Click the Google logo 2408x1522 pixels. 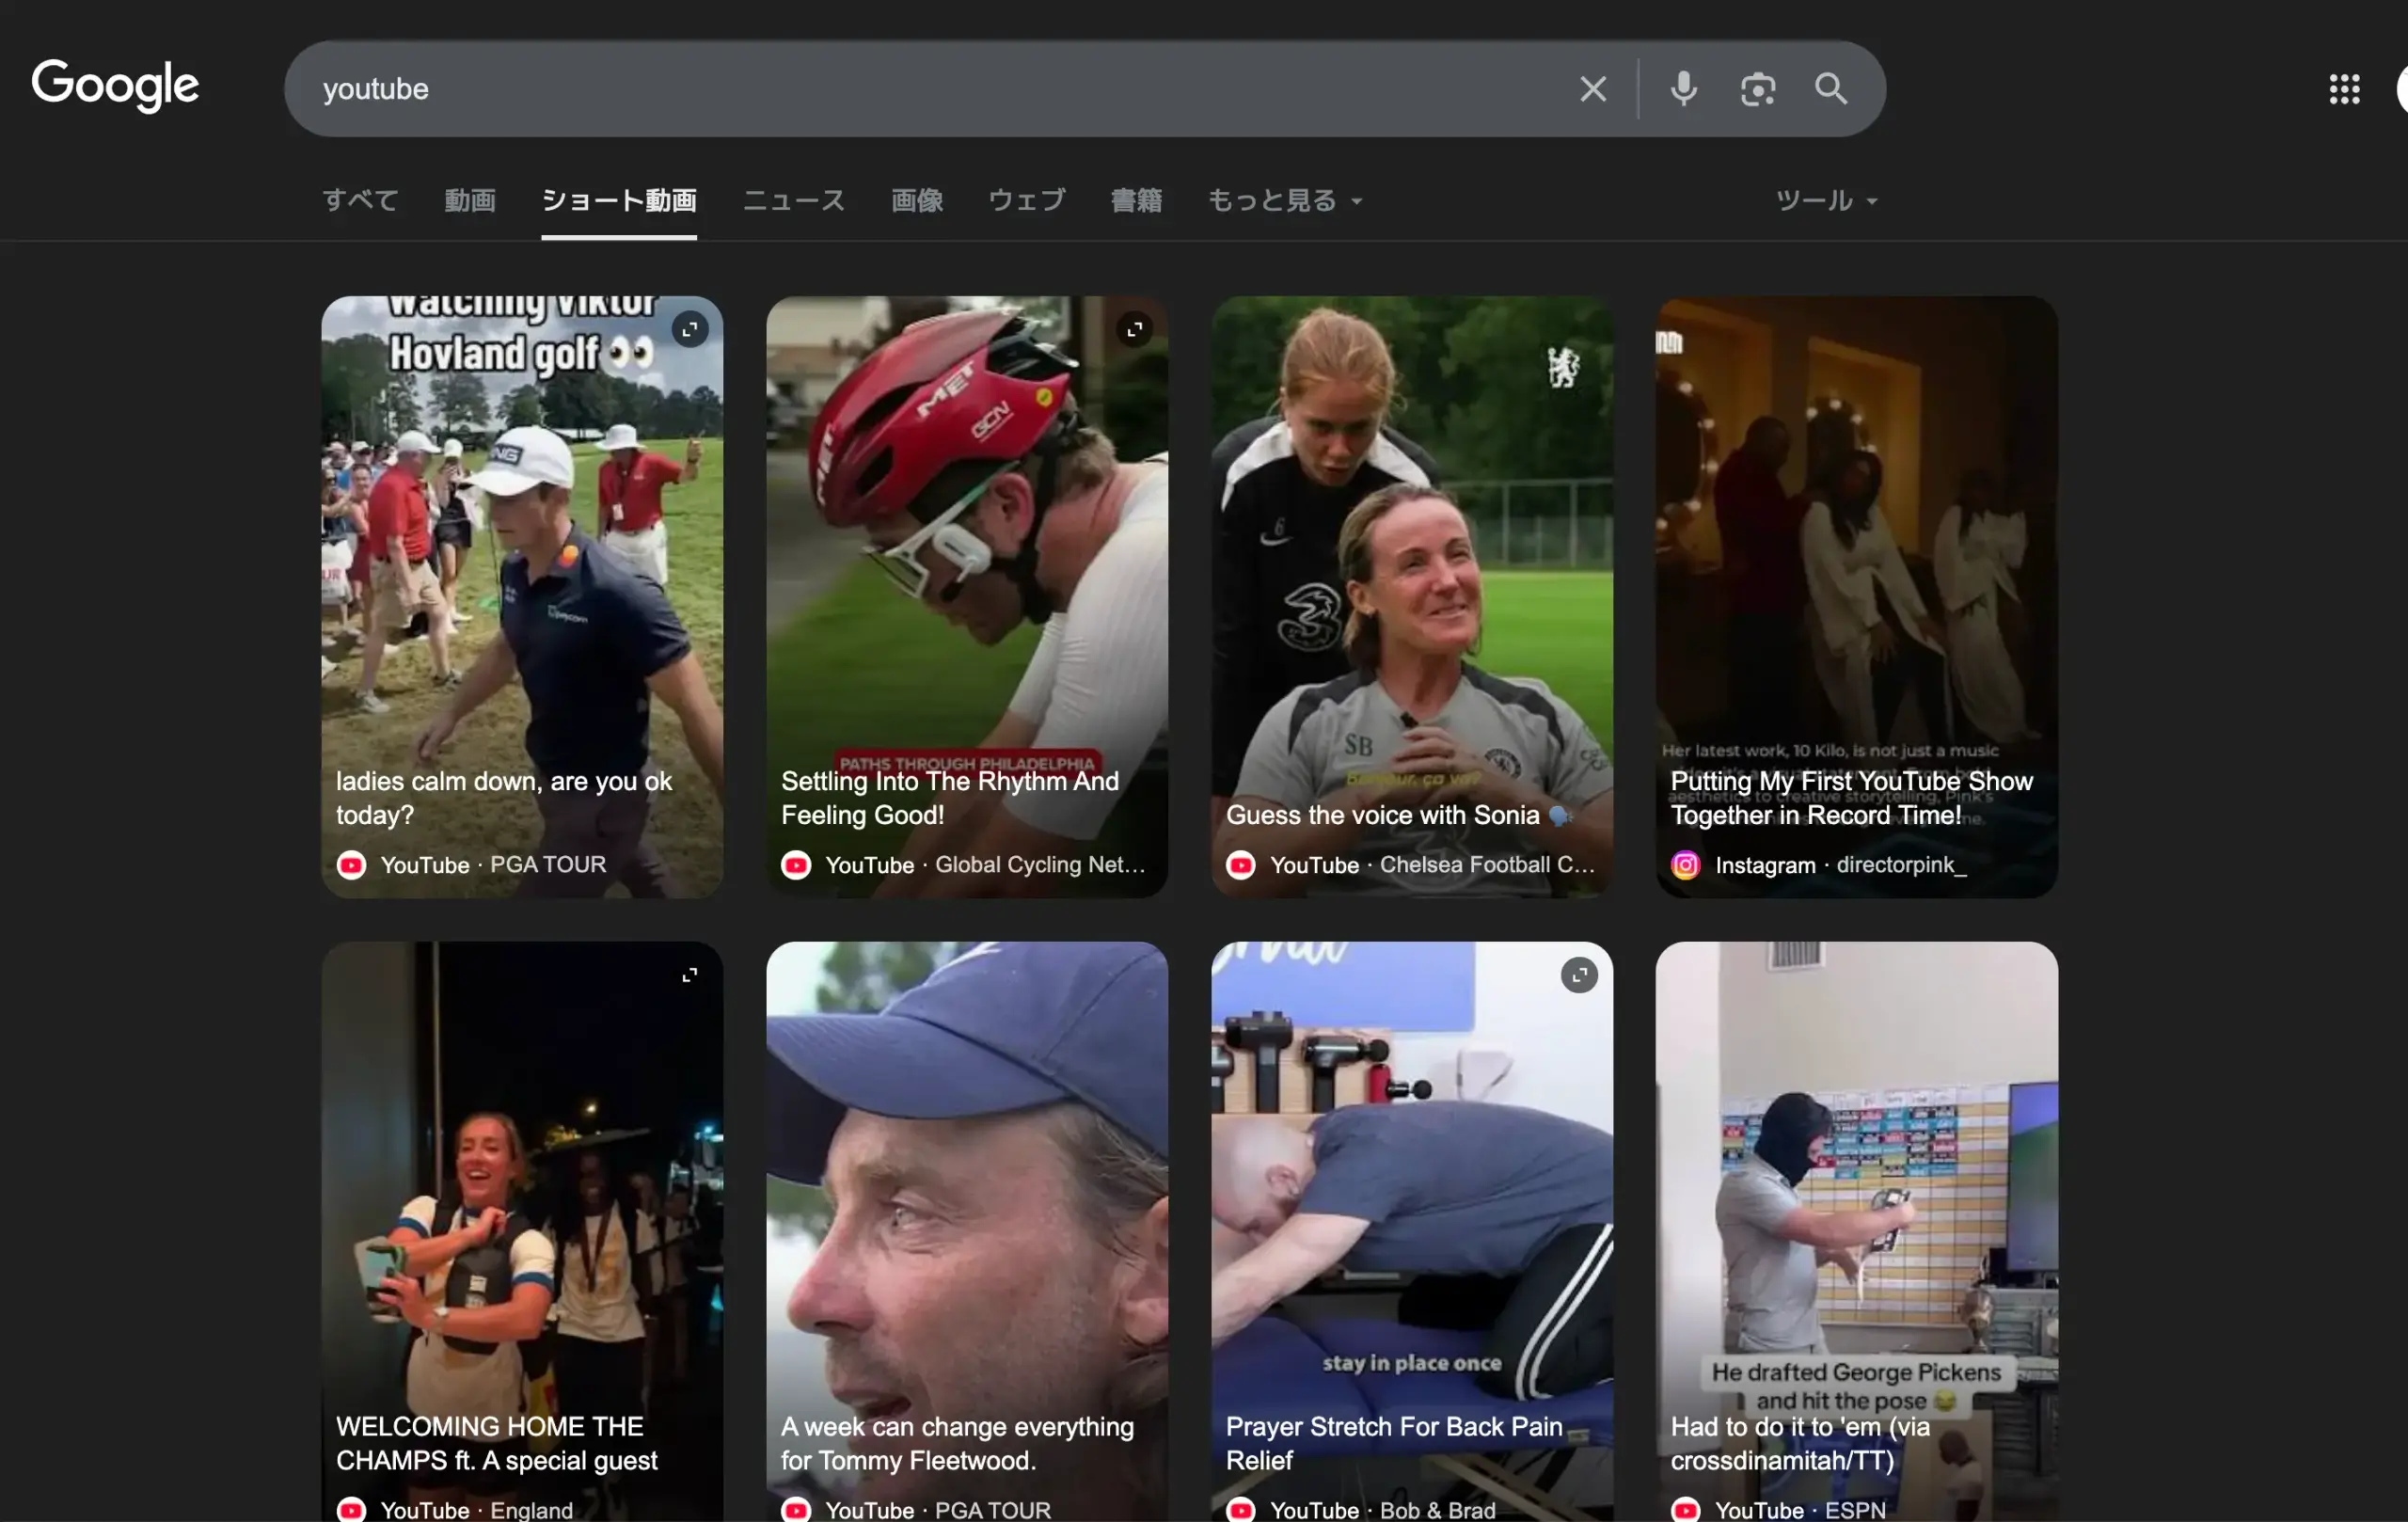[x=115, y=85]
